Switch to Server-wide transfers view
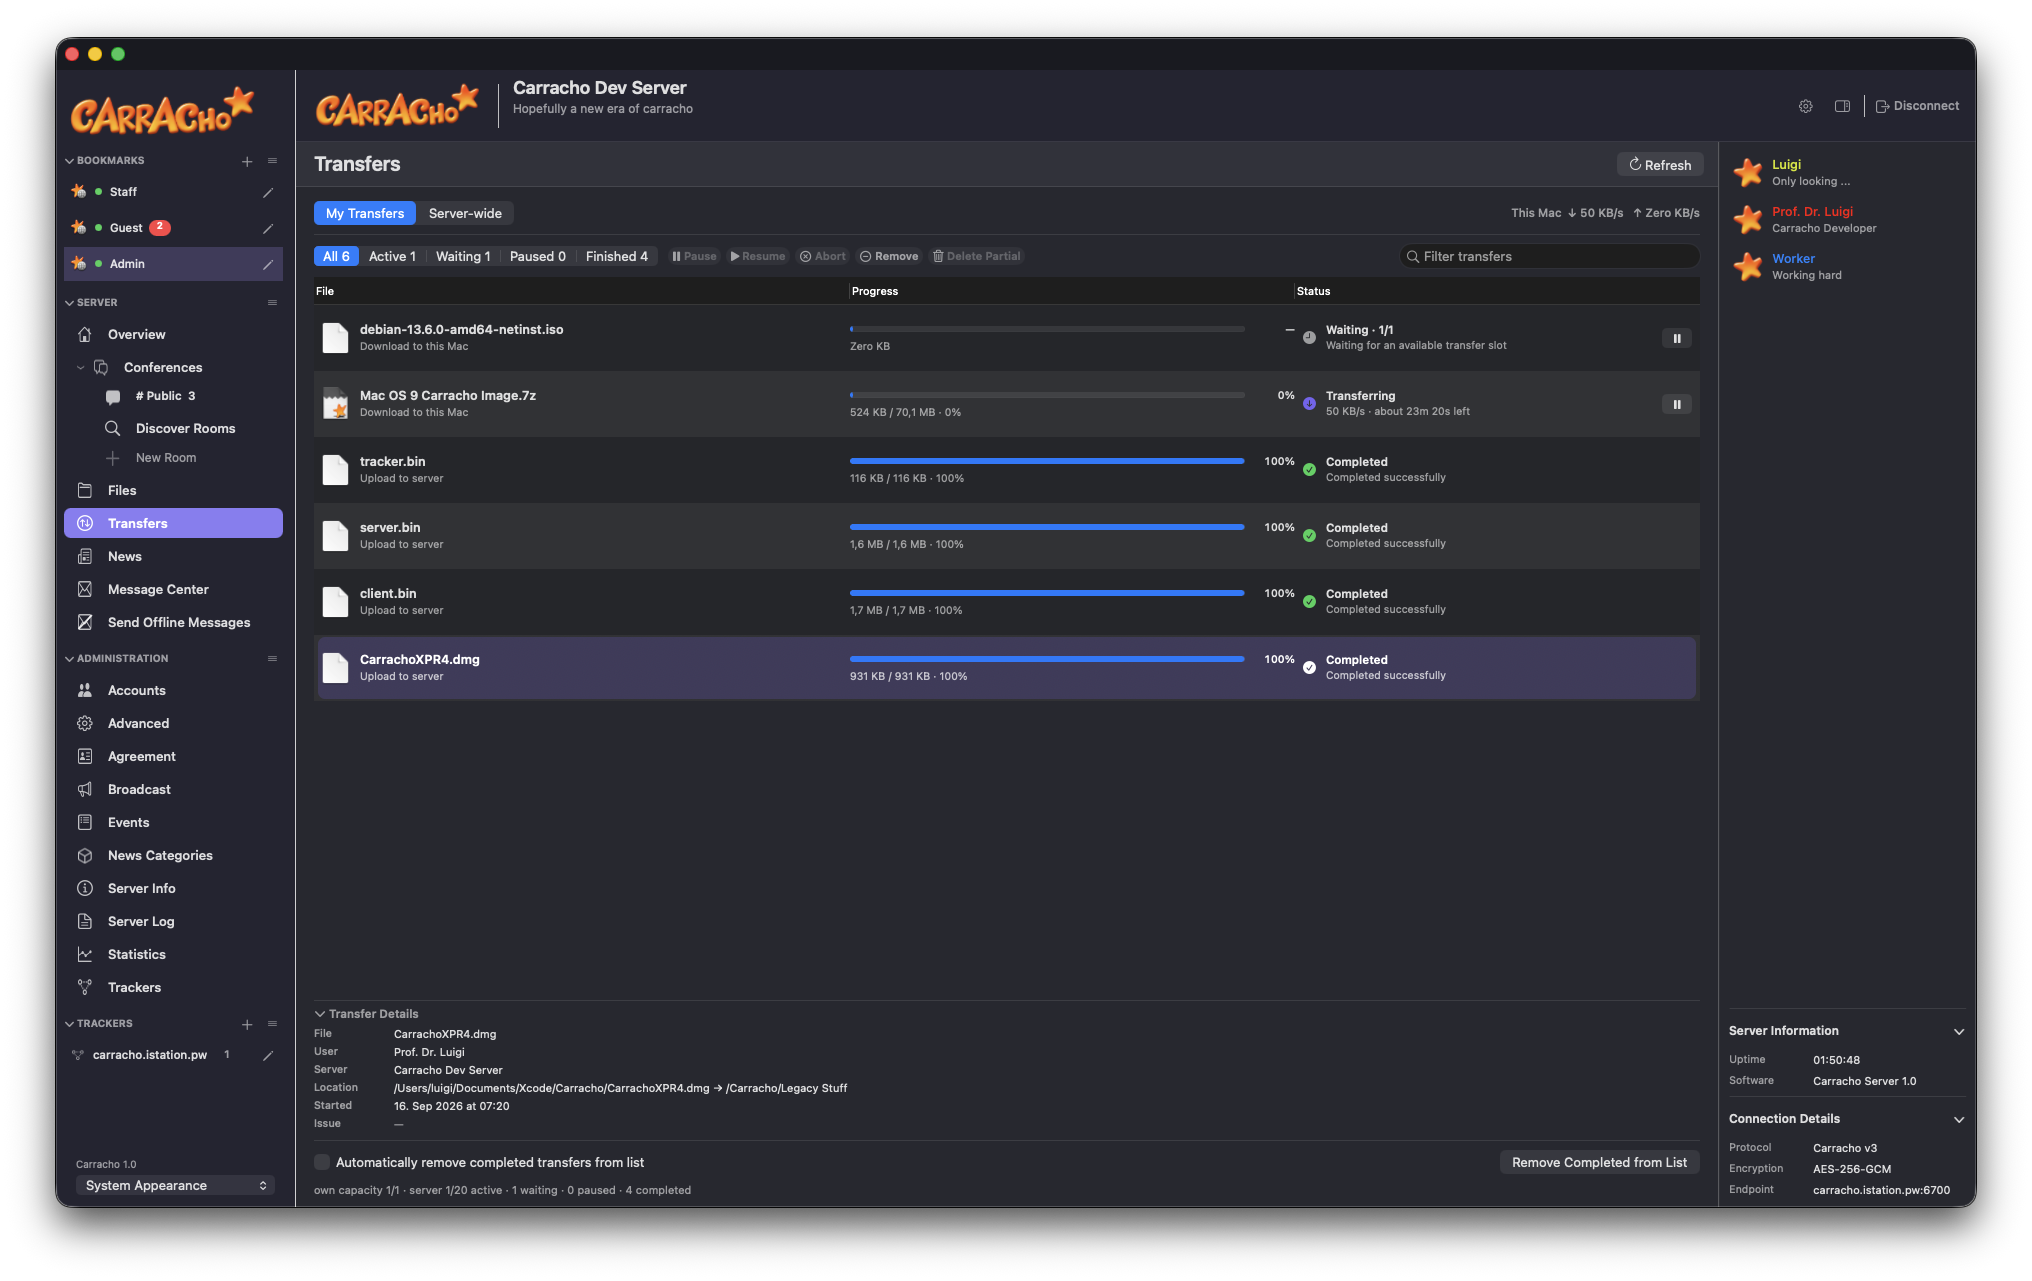This screenshot has height=1281, width=2032. point(465,213)
